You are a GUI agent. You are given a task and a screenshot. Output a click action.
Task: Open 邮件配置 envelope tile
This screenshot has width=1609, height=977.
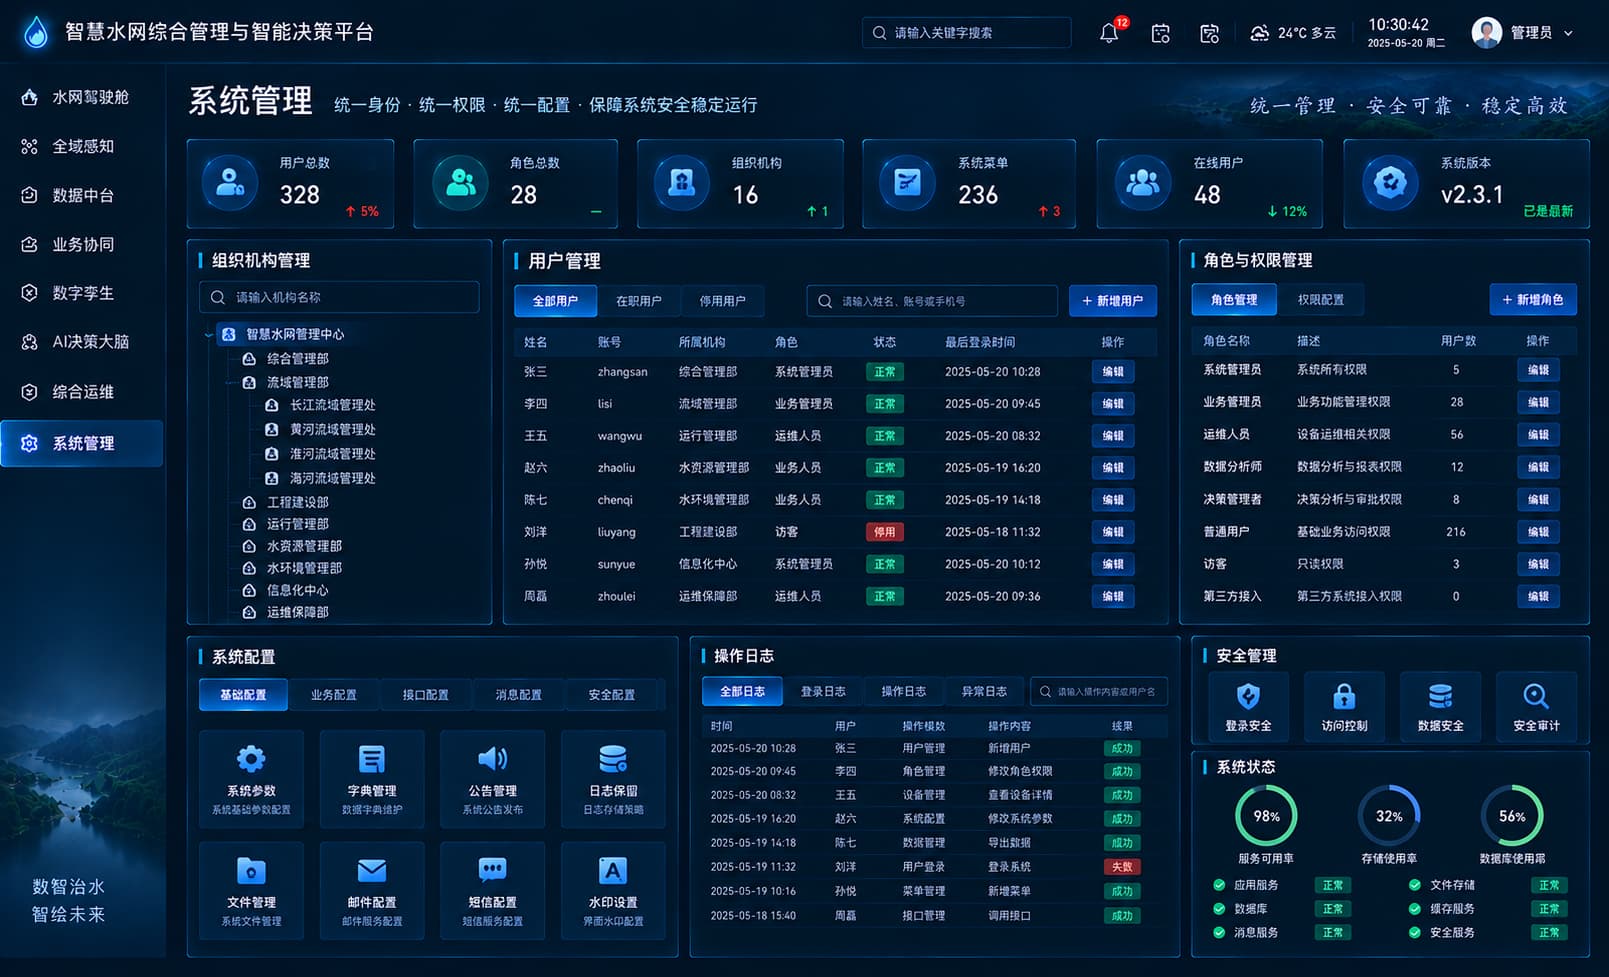click(x=372, y=890)
